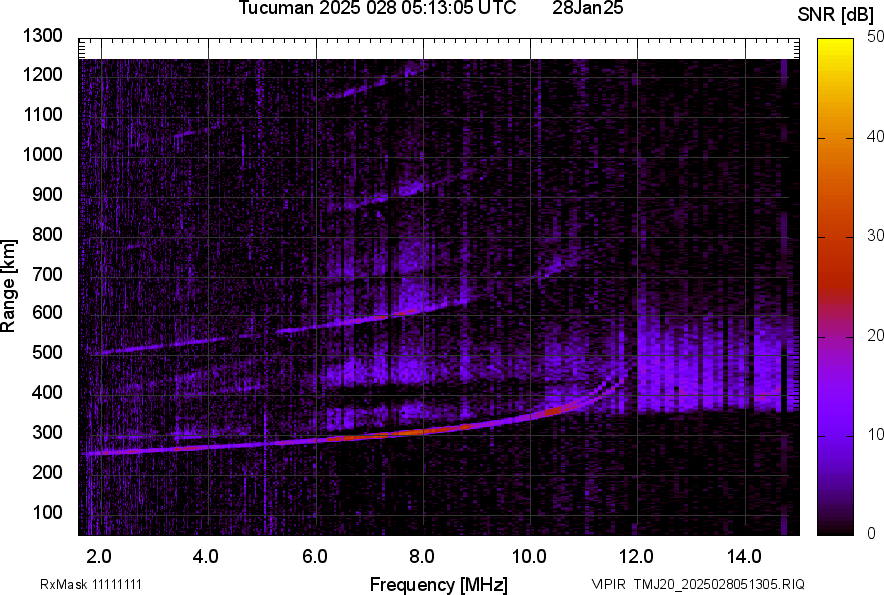This screenshot has width=884, height=595.
Task: Click the 50 tick label on colorbar
Action: (876, 37)
